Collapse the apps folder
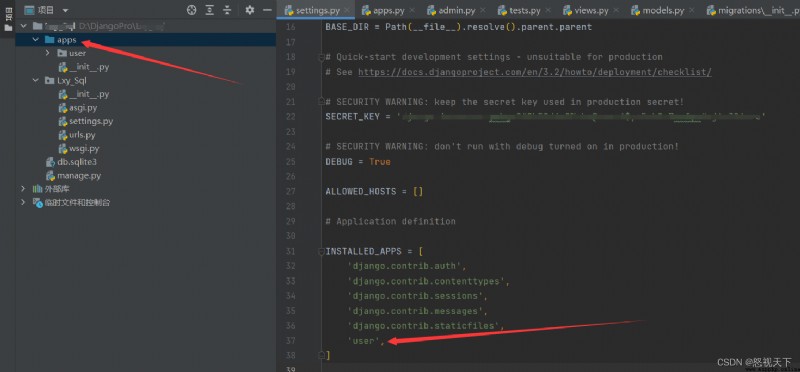This screenshot has height=372, width=800. [x=35, y=39]
